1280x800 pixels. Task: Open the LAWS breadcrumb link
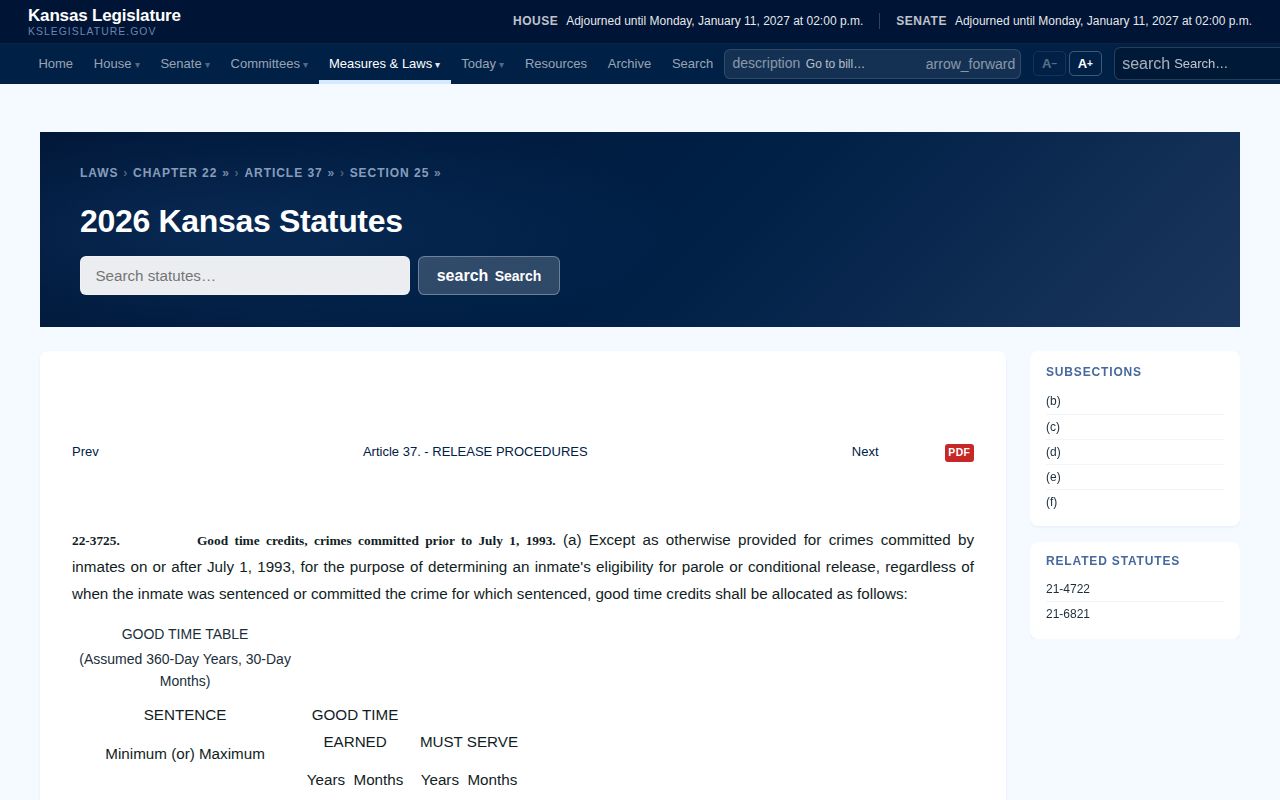99,173
